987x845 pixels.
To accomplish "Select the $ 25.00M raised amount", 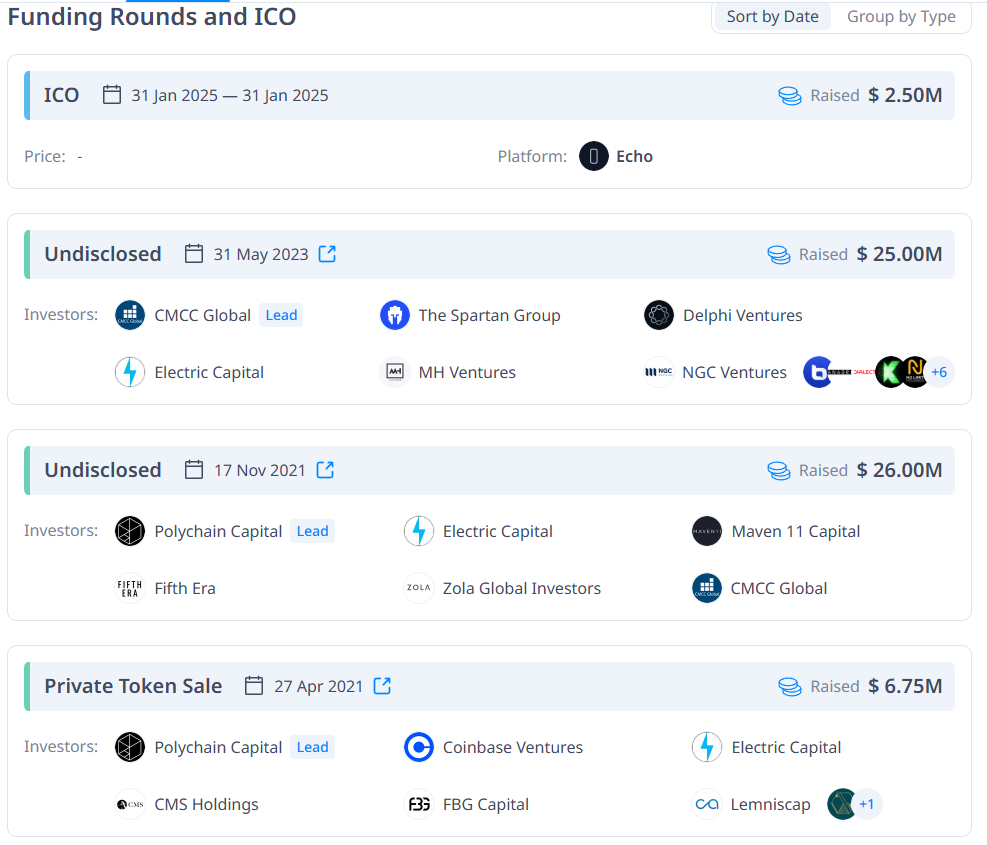I will click(900, 254).
